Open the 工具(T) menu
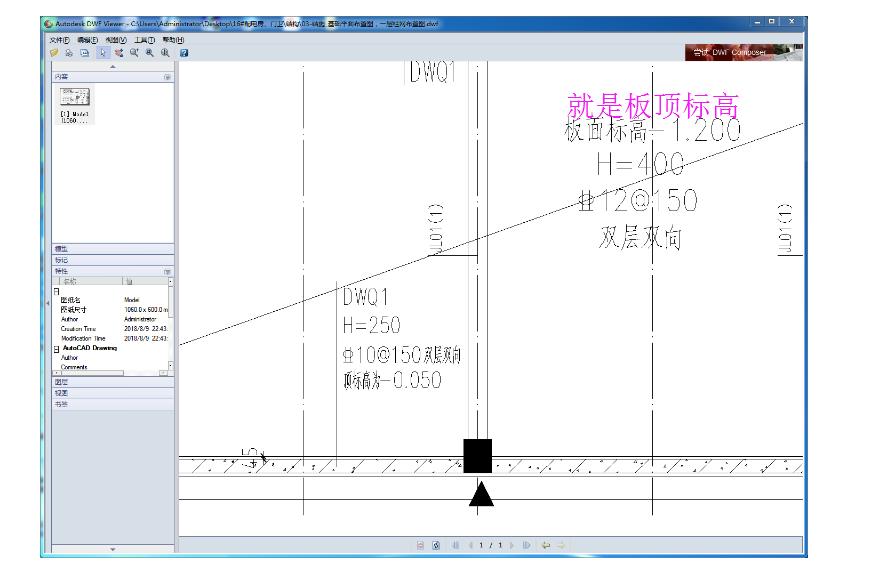The image size is (874, 575). click(144, 40)
